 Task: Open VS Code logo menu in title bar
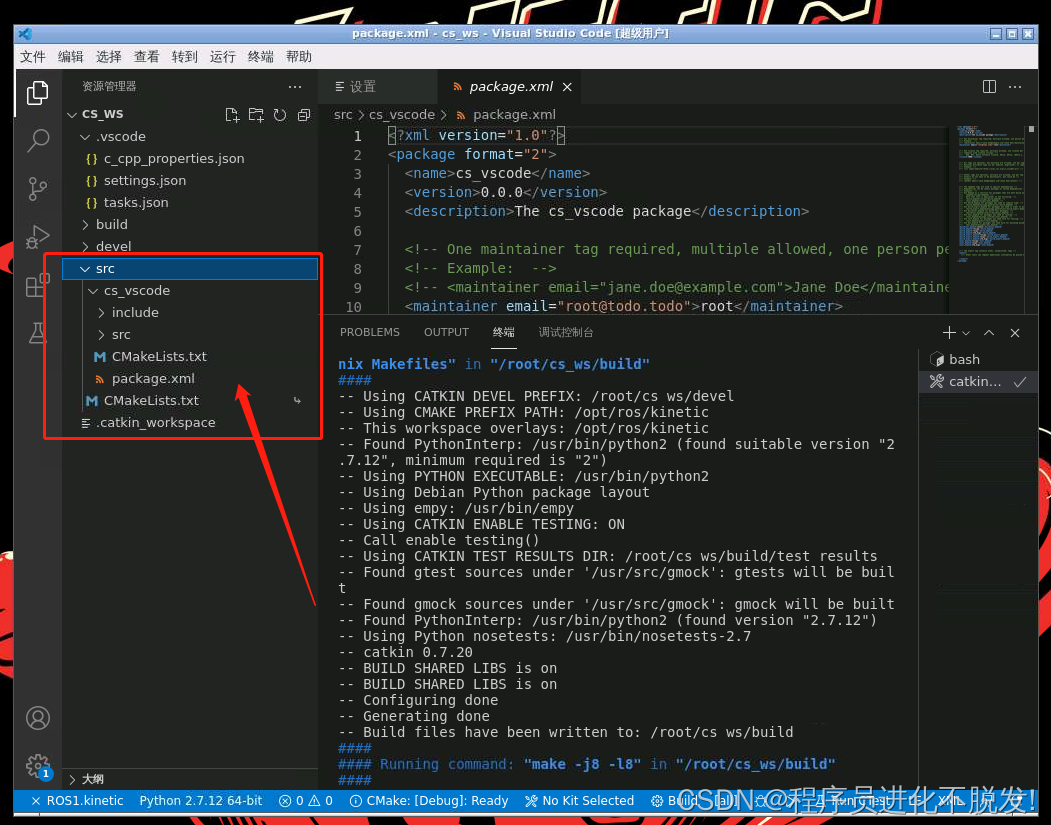pos(25,33)
